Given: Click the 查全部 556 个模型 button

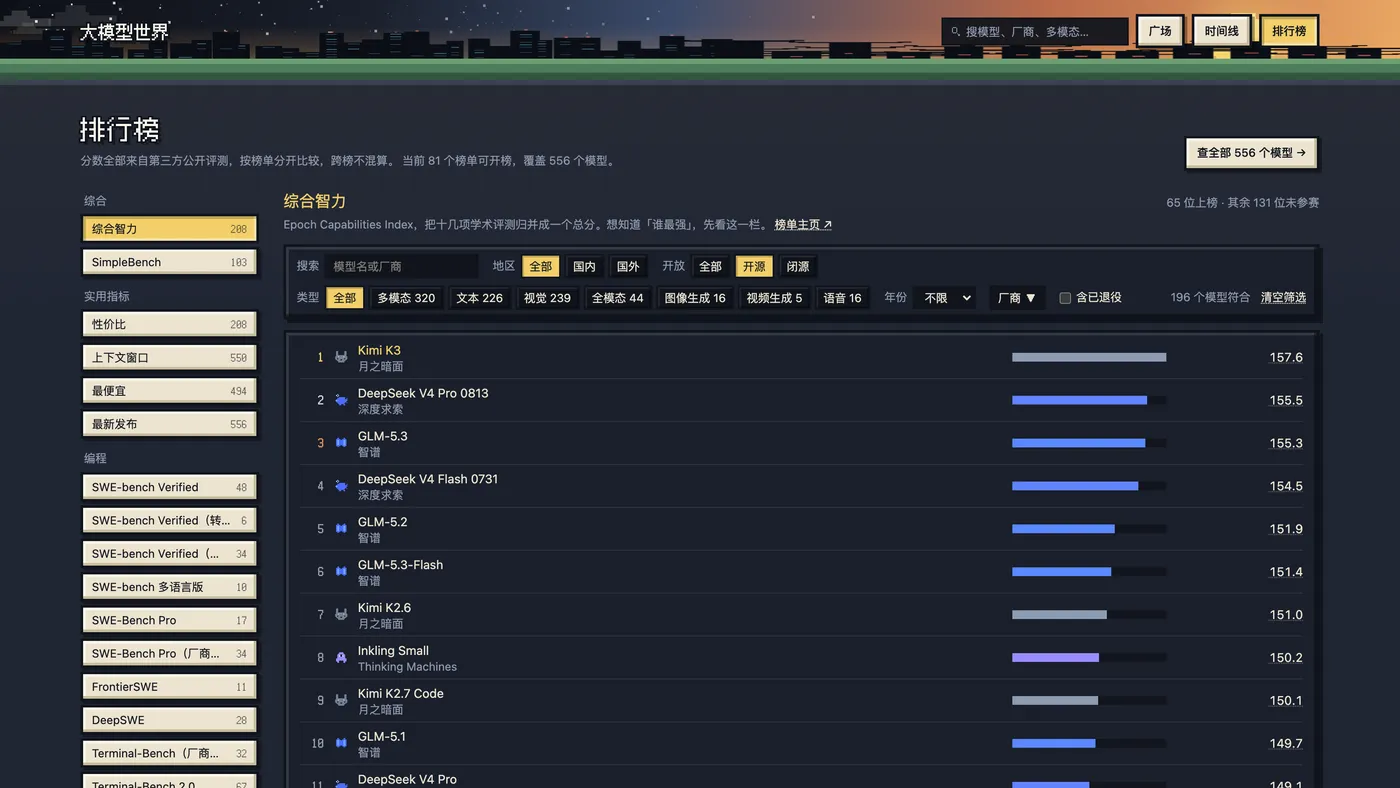Looking at the screenshot, I should point(1251,153).
